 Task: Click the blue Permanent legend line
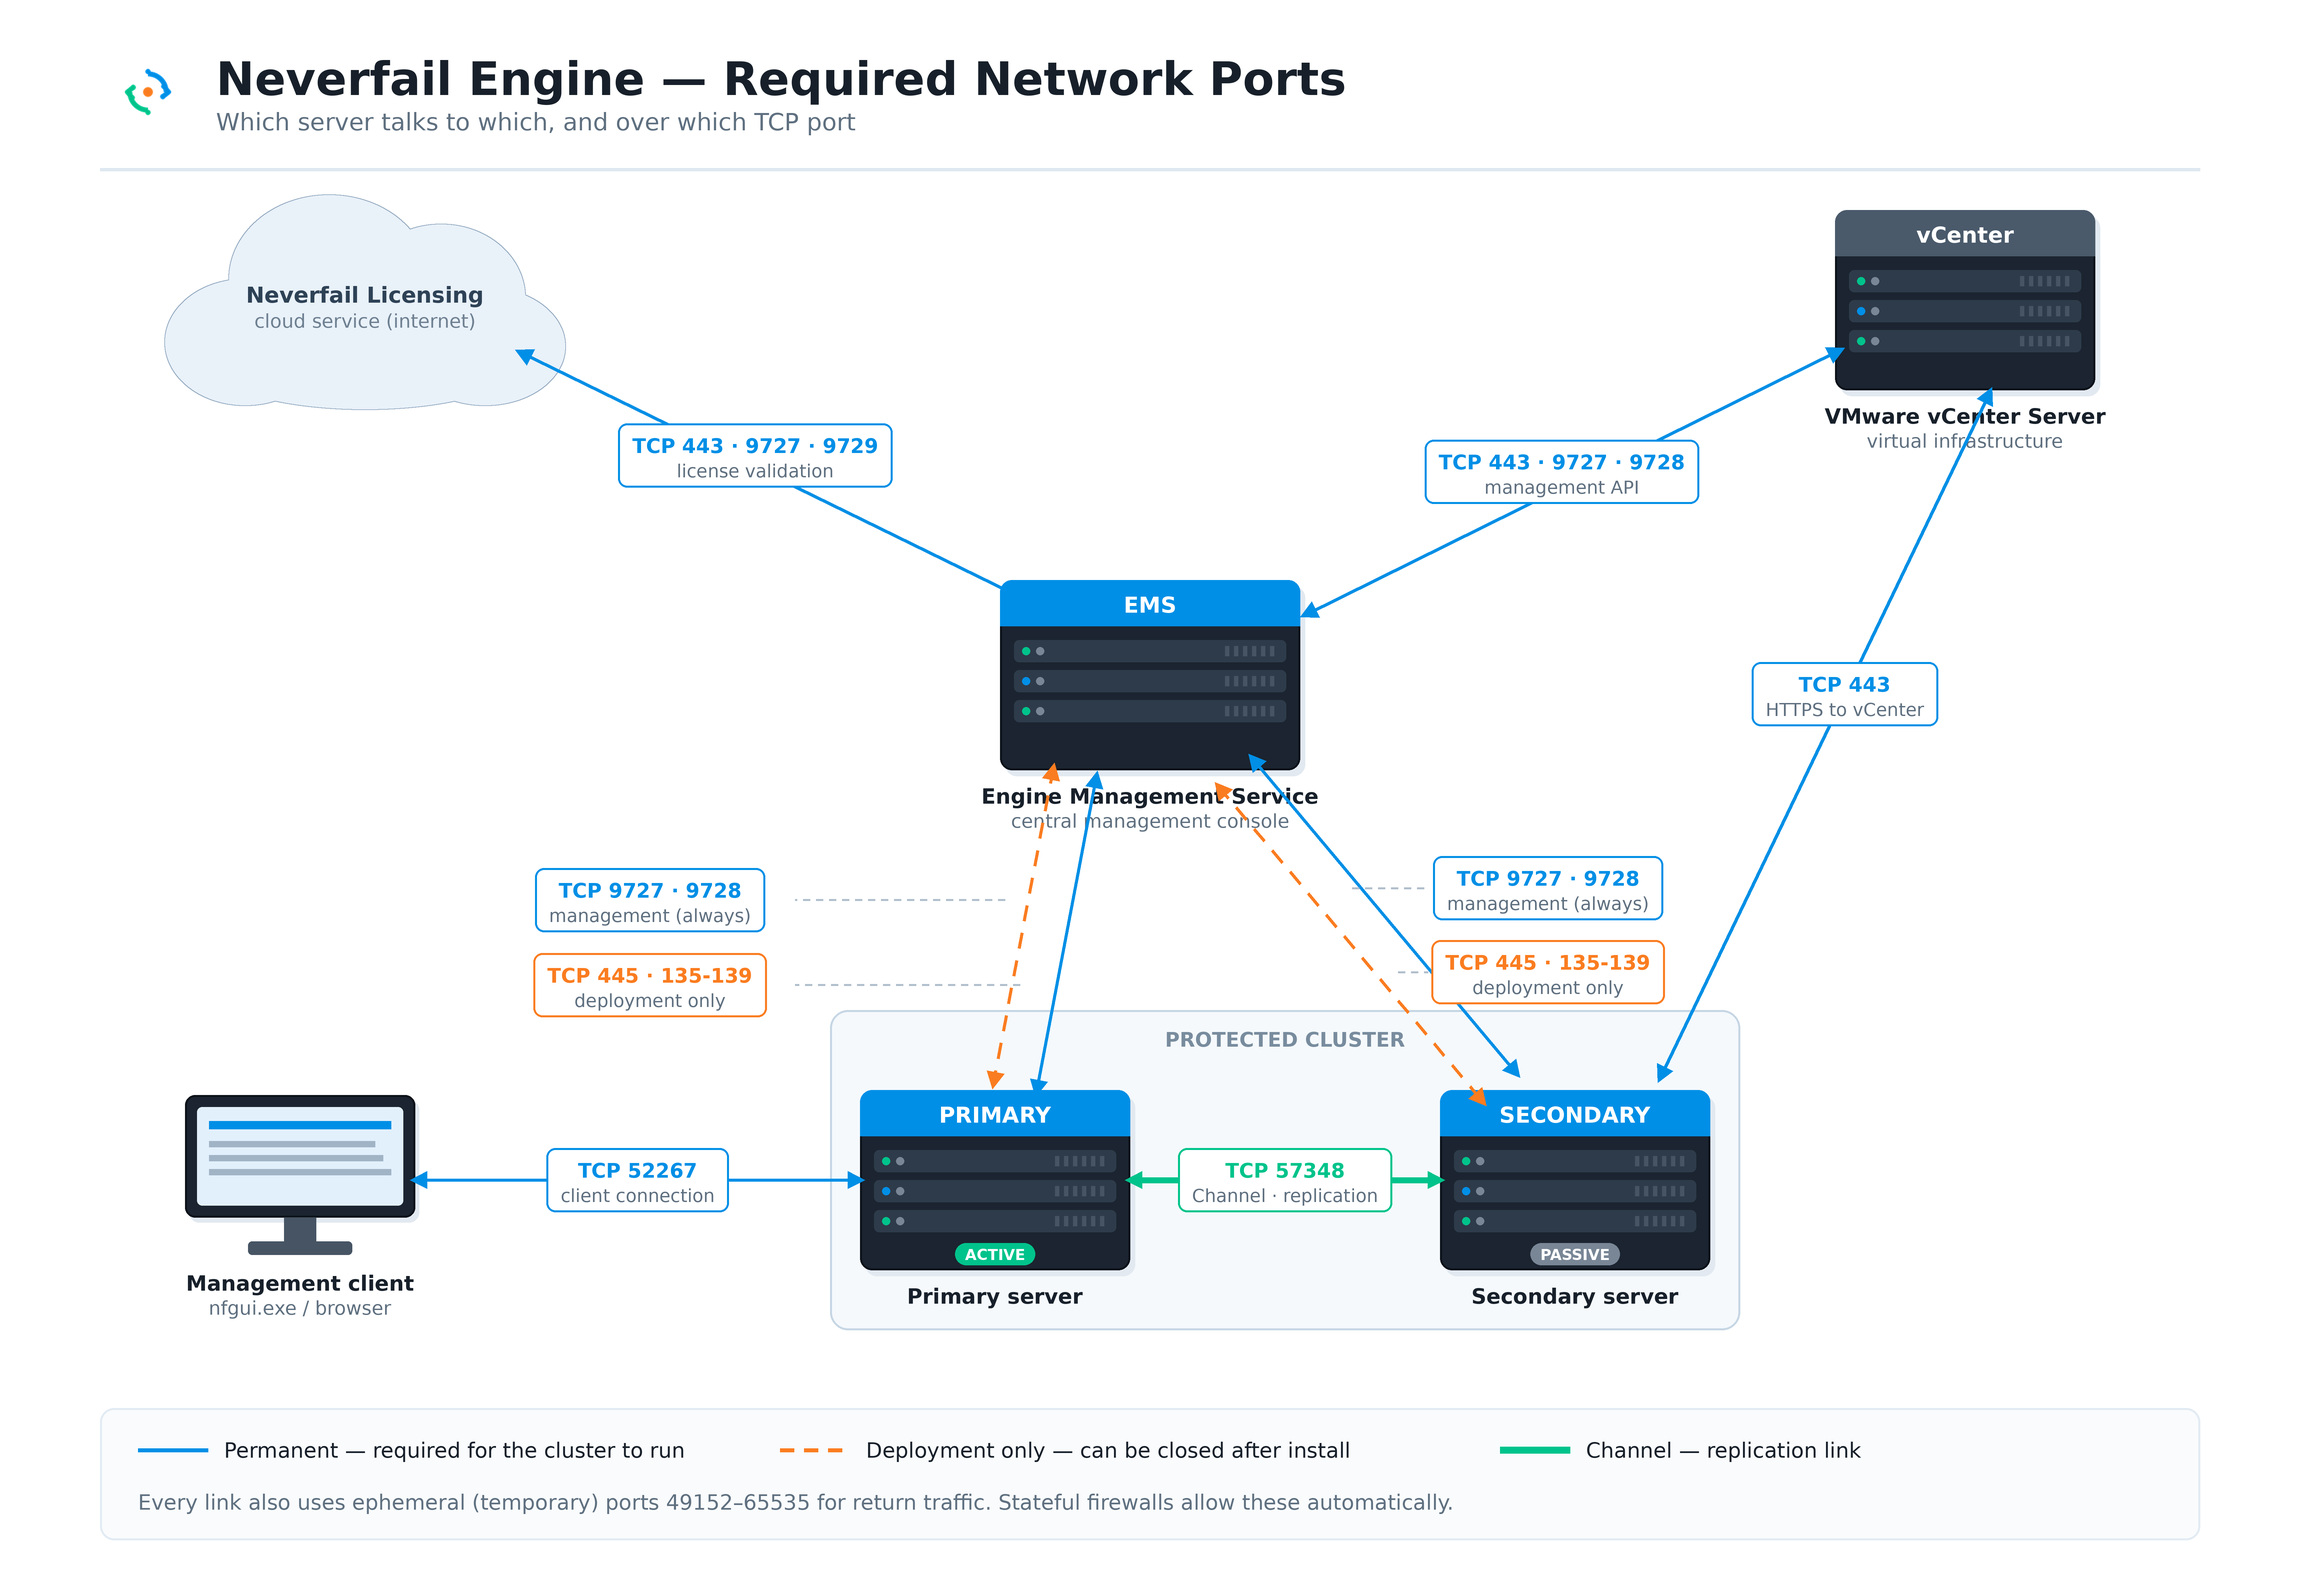[173, 1450]
